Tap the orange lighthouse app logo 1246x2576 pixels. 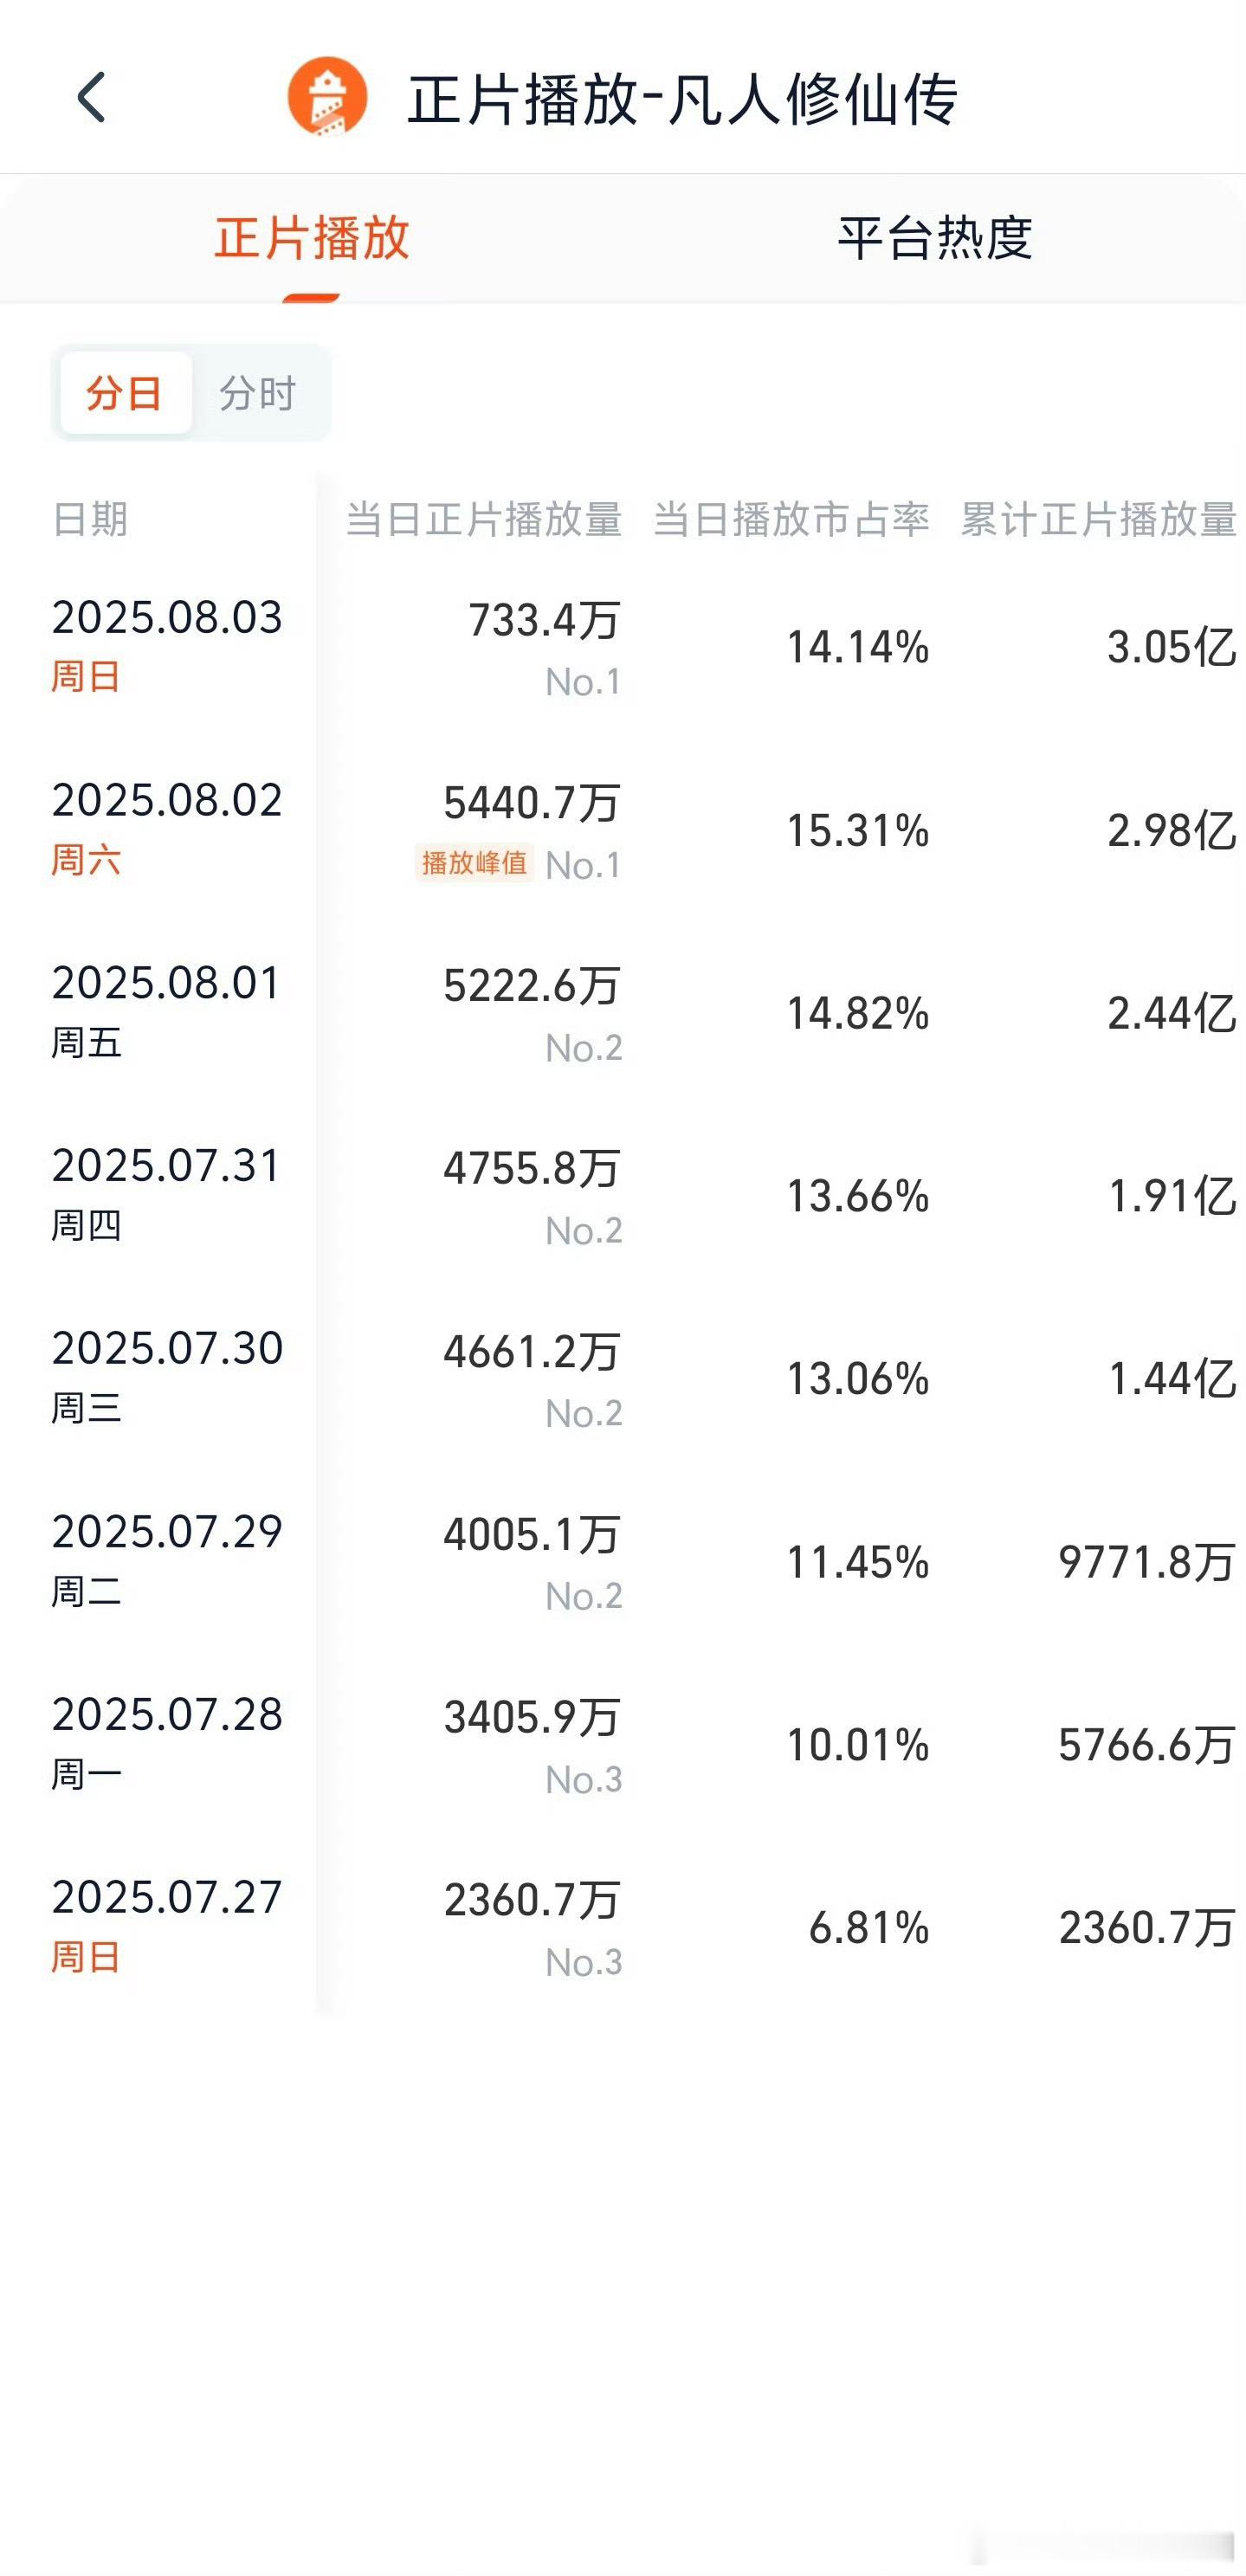327,97
